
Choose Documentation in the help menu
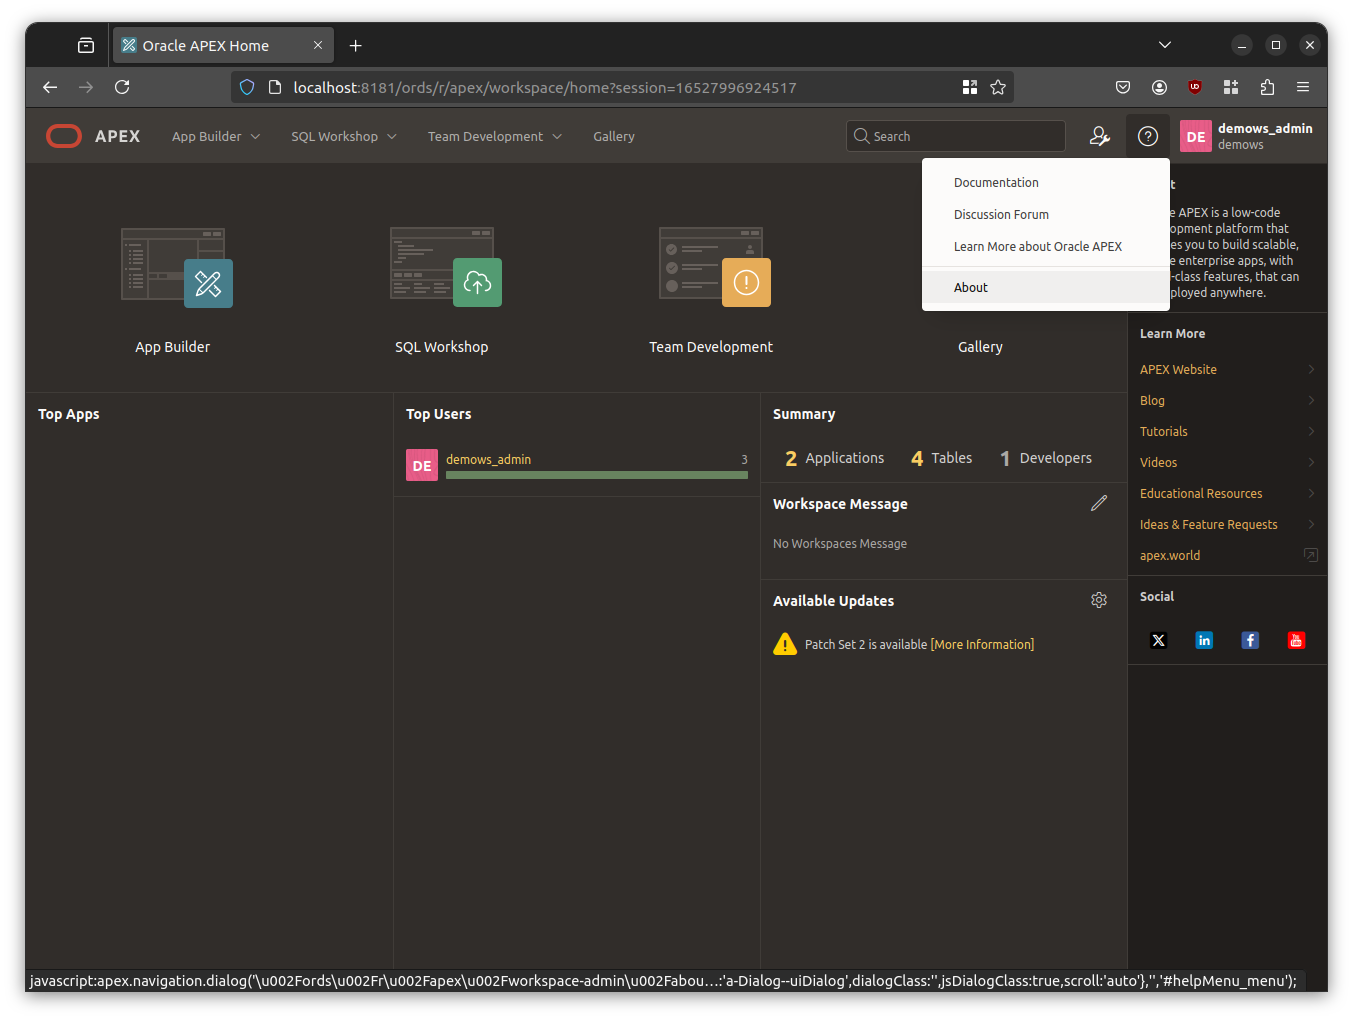point(996,182)
